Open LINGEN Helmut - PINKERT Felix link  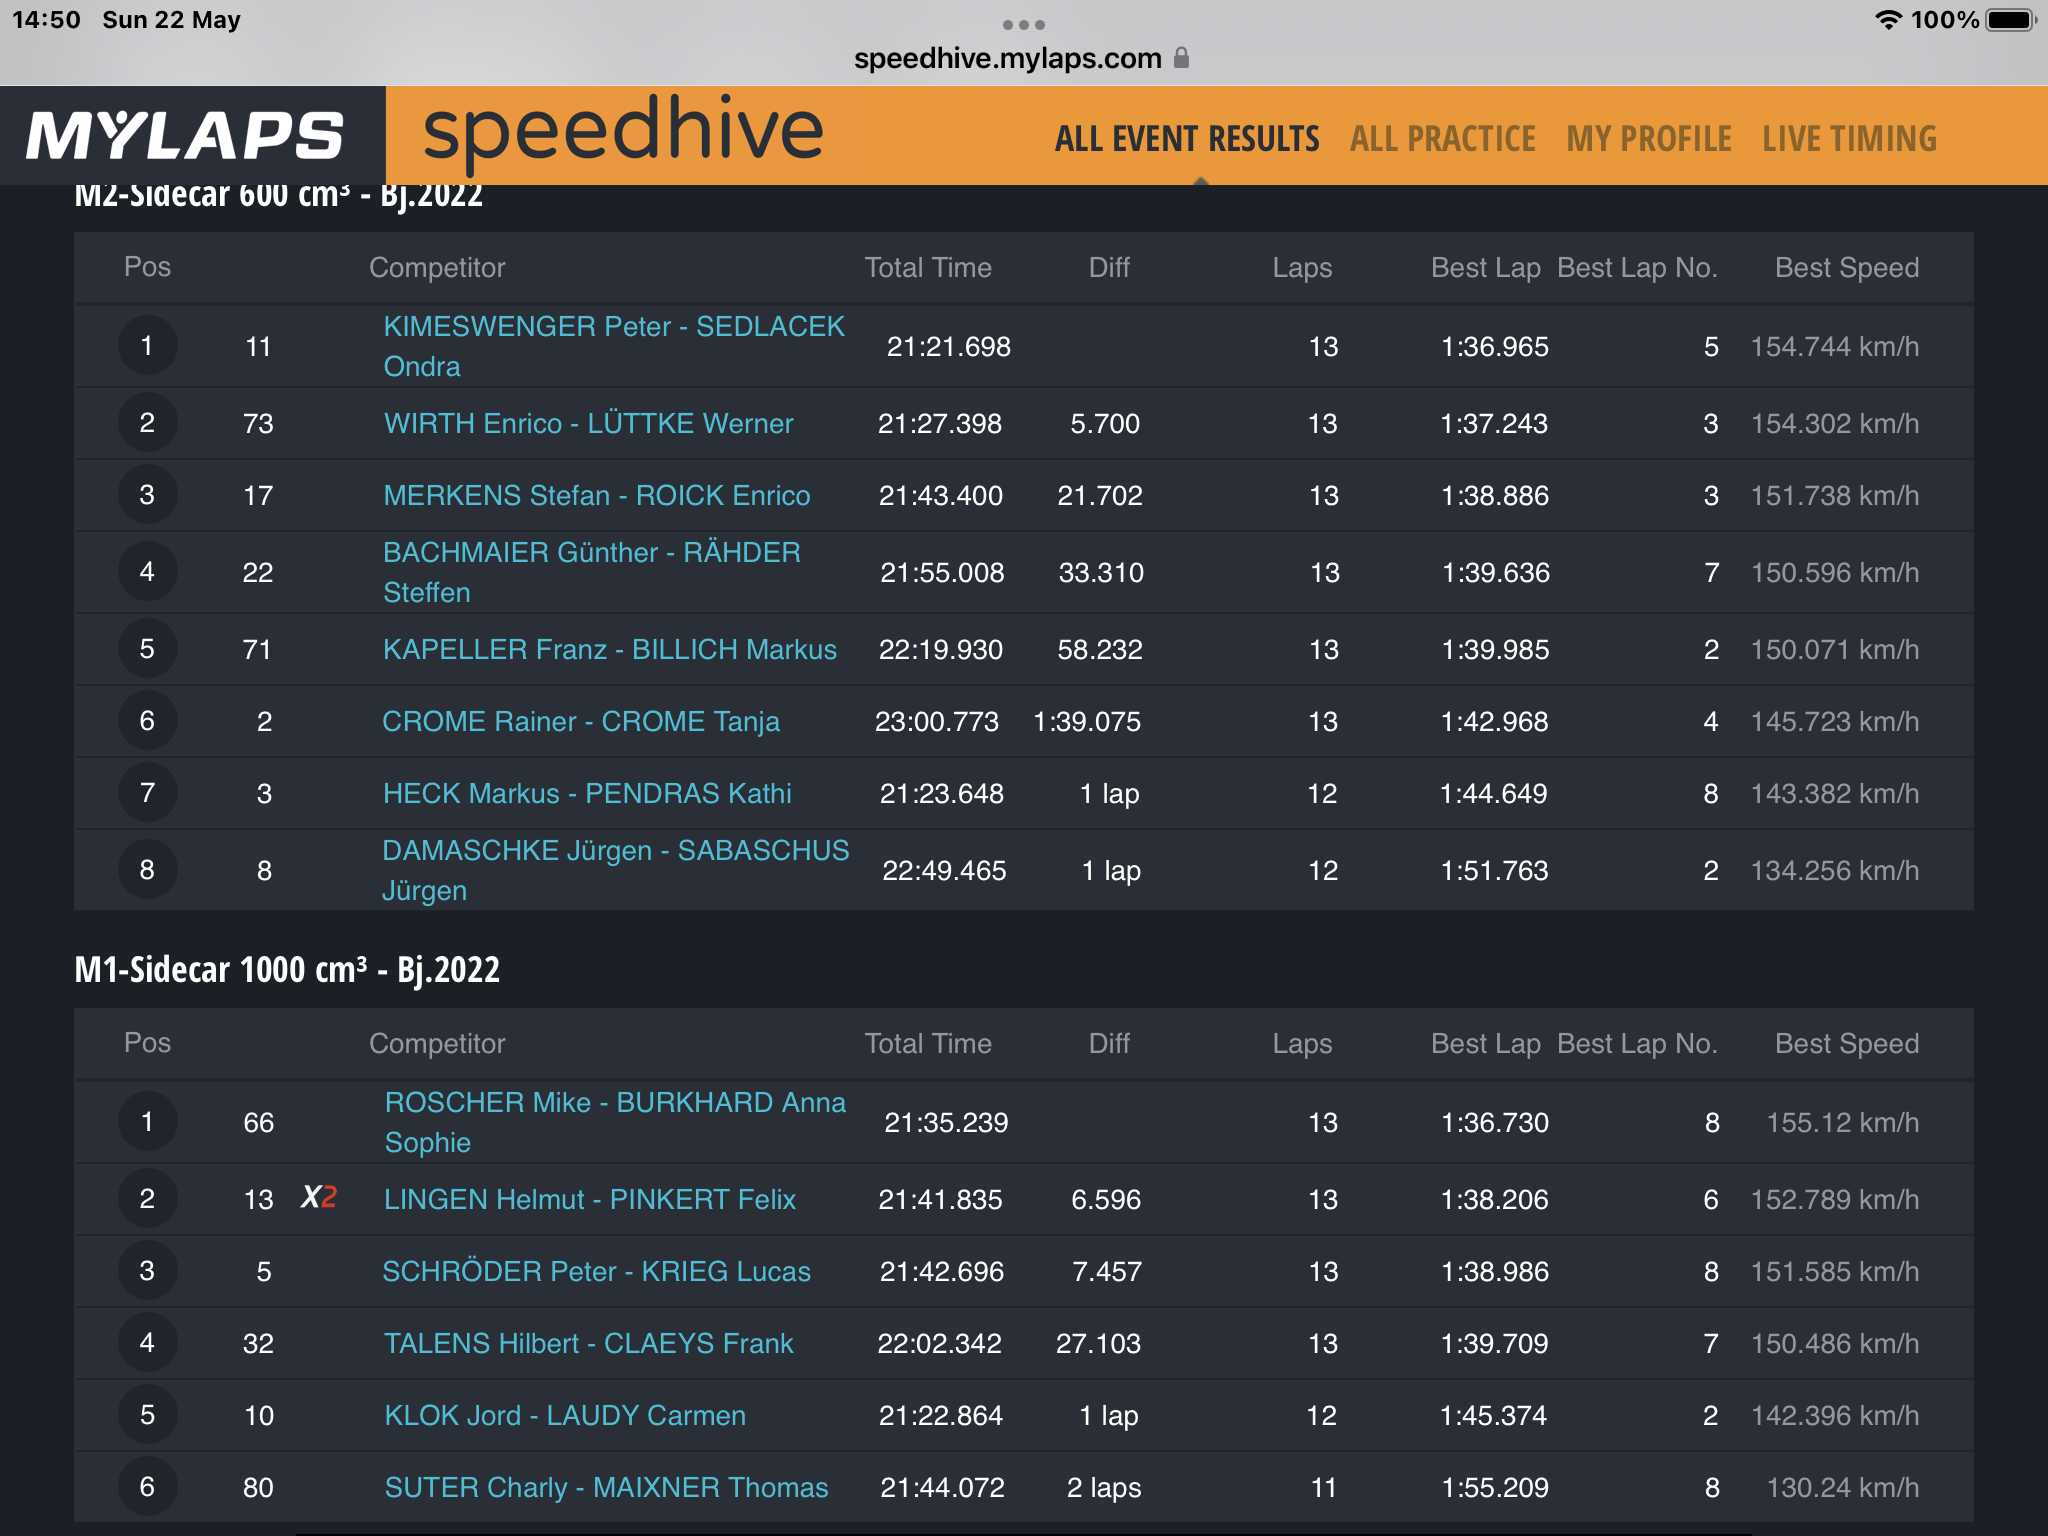590,1199
